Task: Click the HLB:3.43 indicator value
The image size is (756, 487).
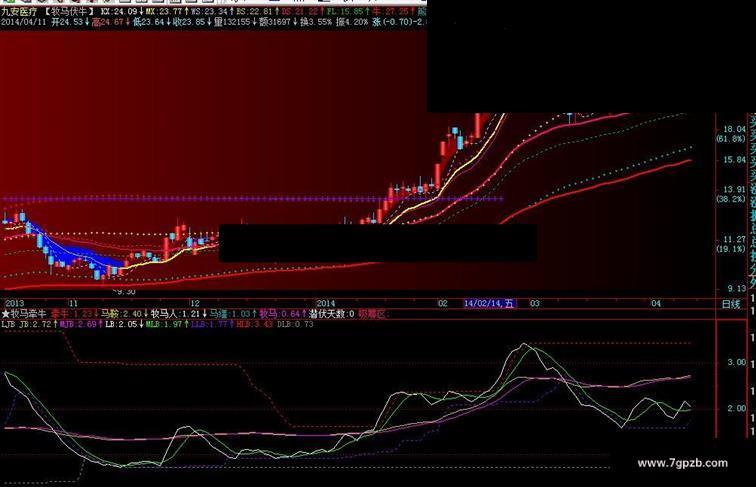Action: (x=254, y=325)
